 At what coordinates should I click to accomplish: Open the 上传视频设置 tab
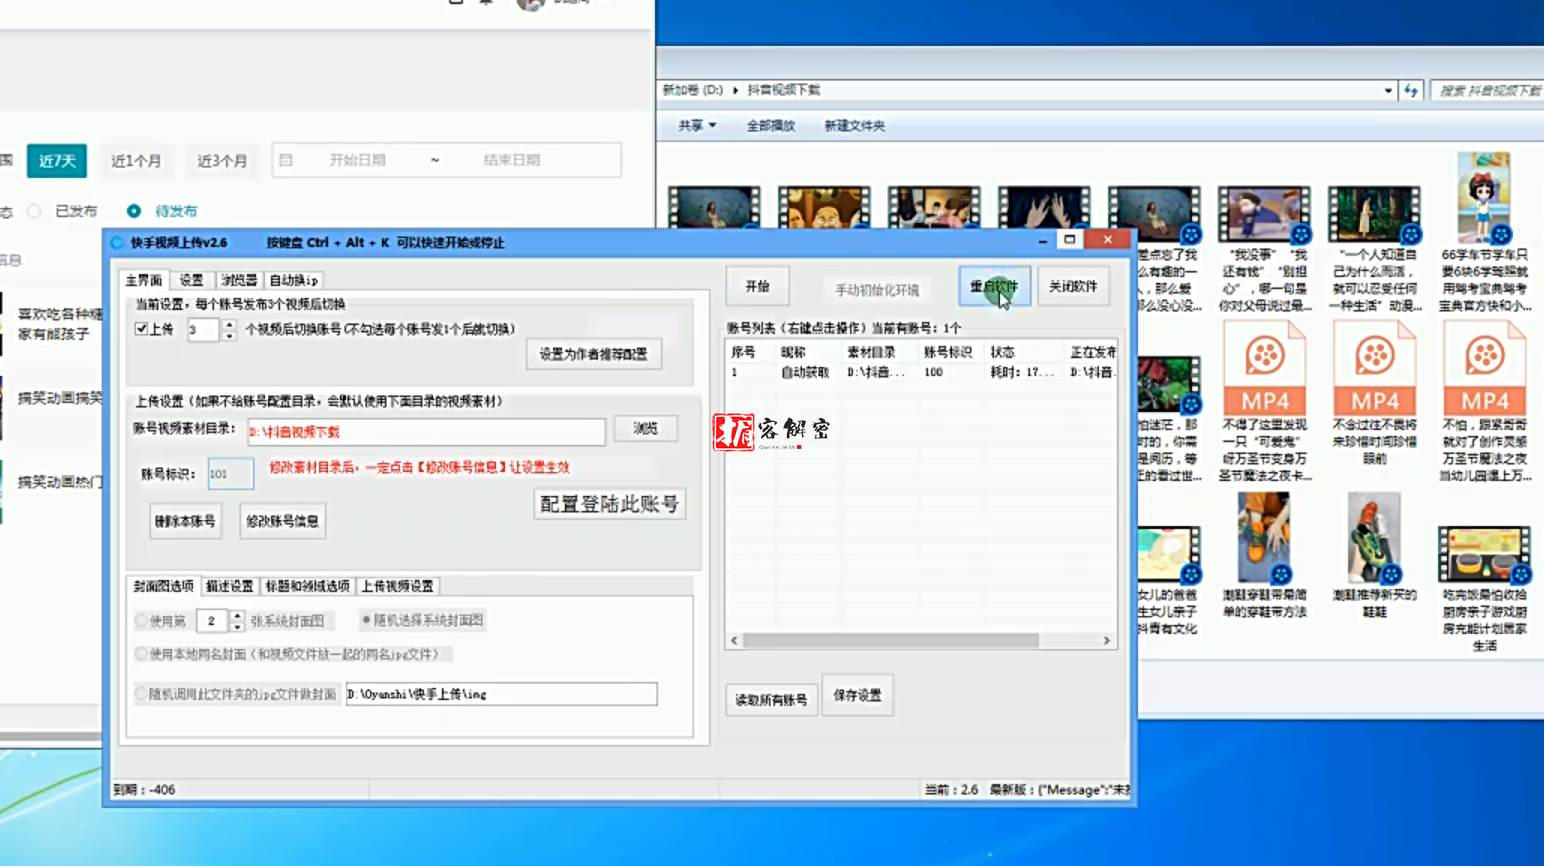397,586
